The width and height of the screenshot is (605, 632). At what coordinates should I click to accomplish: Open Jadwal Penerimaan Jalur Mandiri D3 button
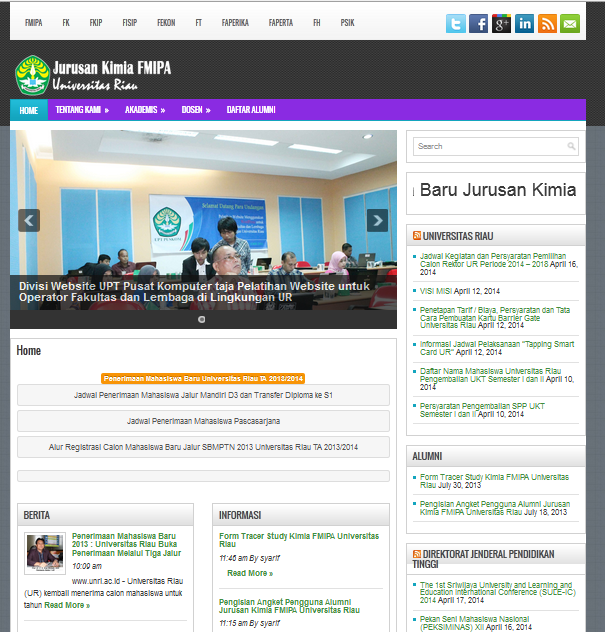pos(203,395)
